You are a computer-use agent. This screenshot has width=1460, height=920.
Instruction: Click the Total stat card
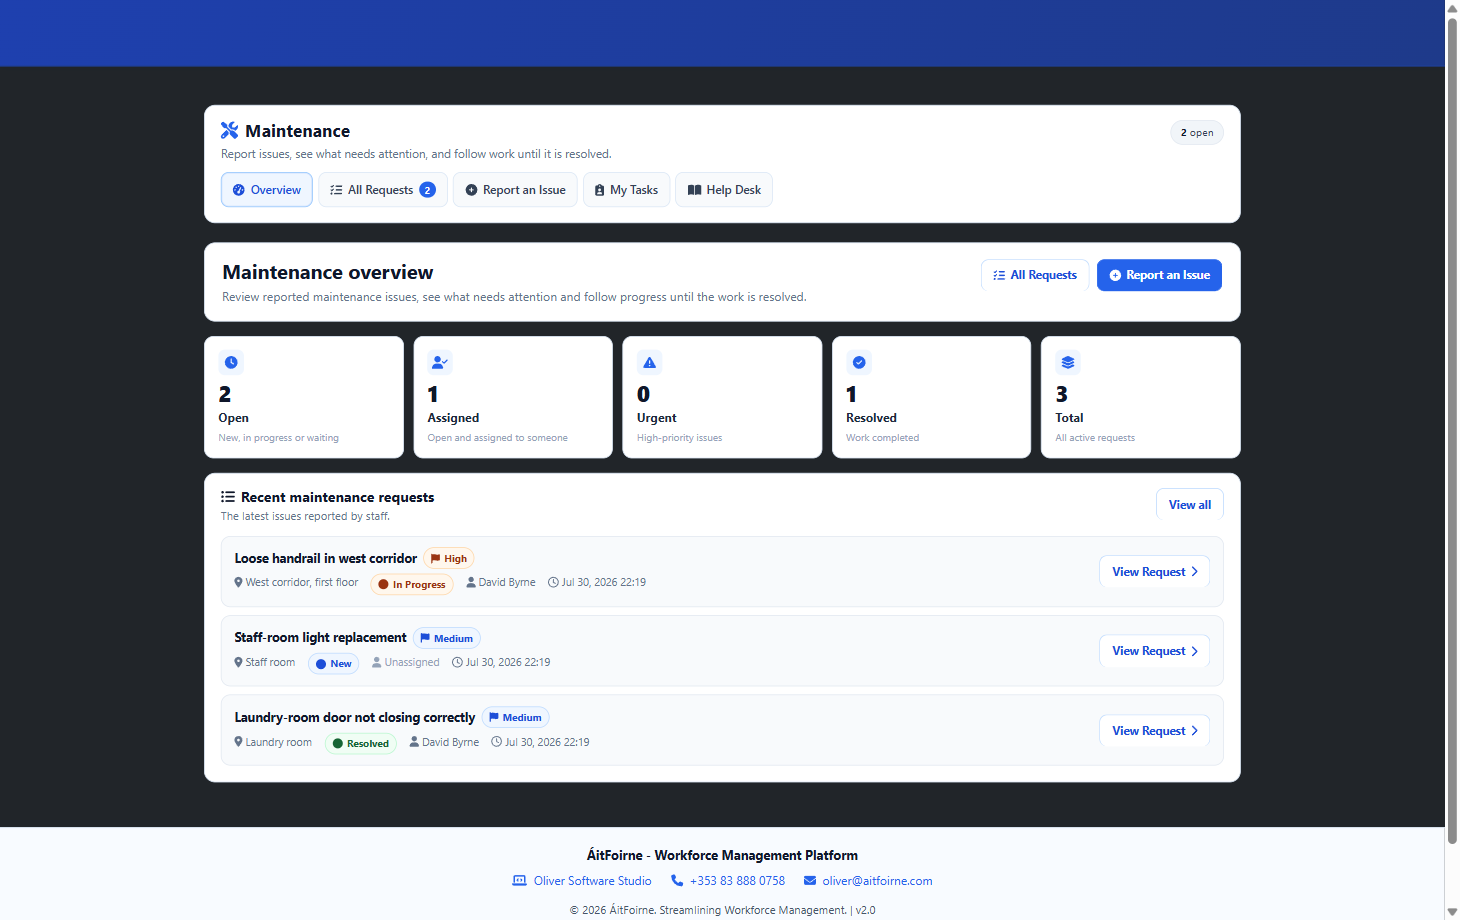click(x=1141, y=397)
